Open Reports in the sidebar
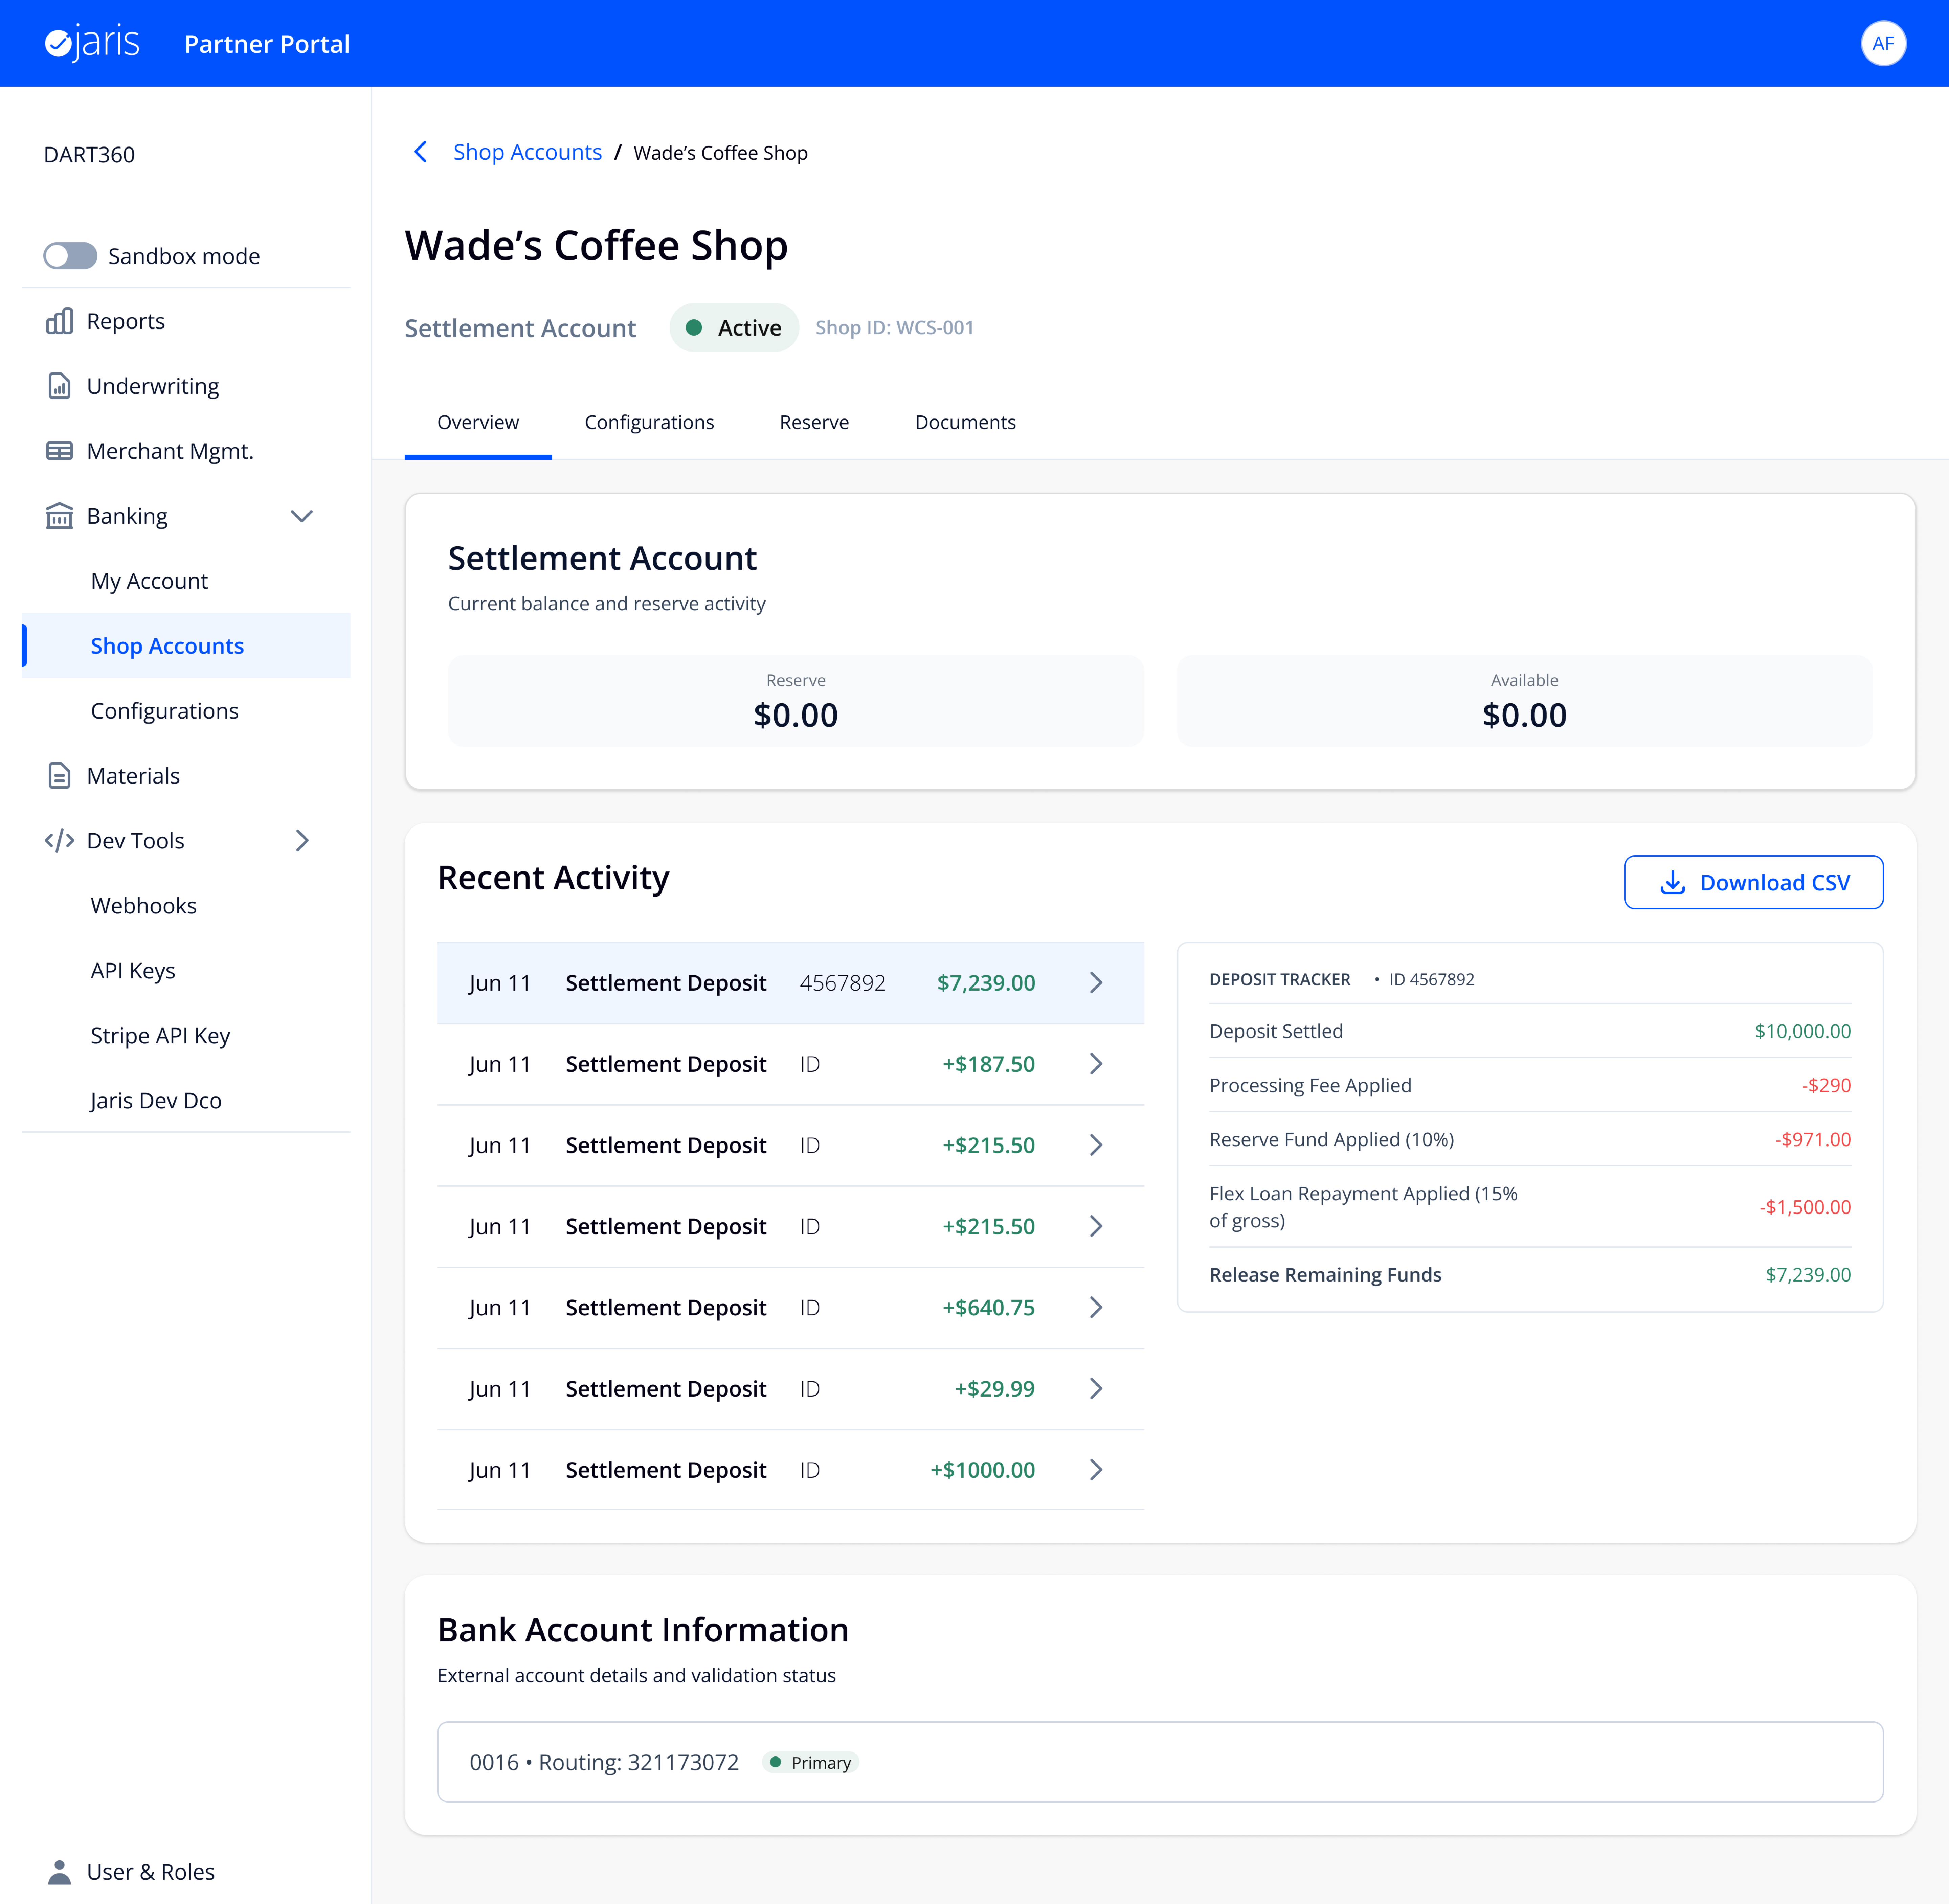1949x1904 pixels. [186, 321]
